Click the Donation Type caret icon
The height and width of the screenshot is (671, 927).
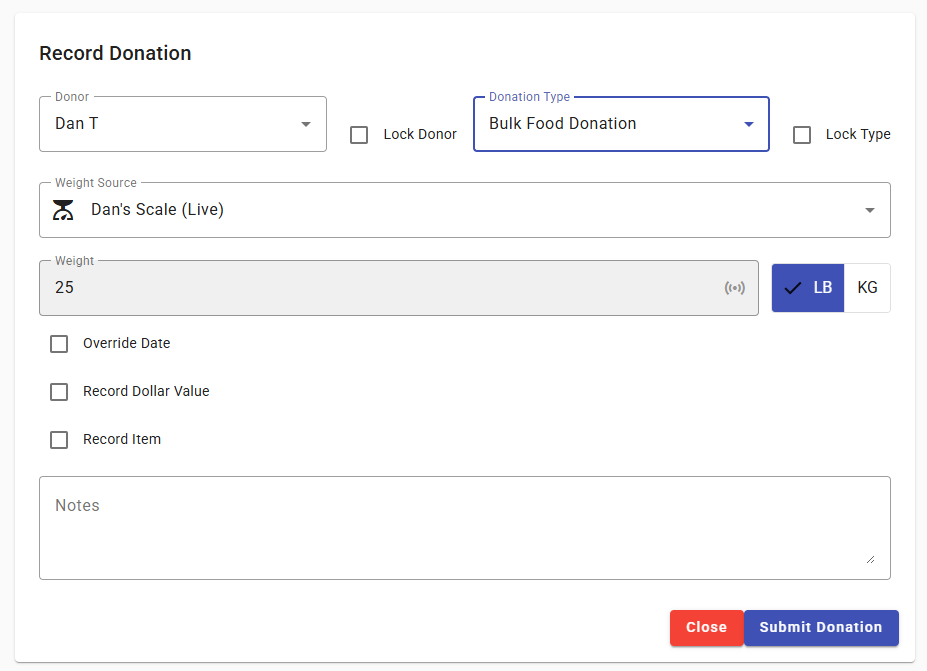(748, 124)
